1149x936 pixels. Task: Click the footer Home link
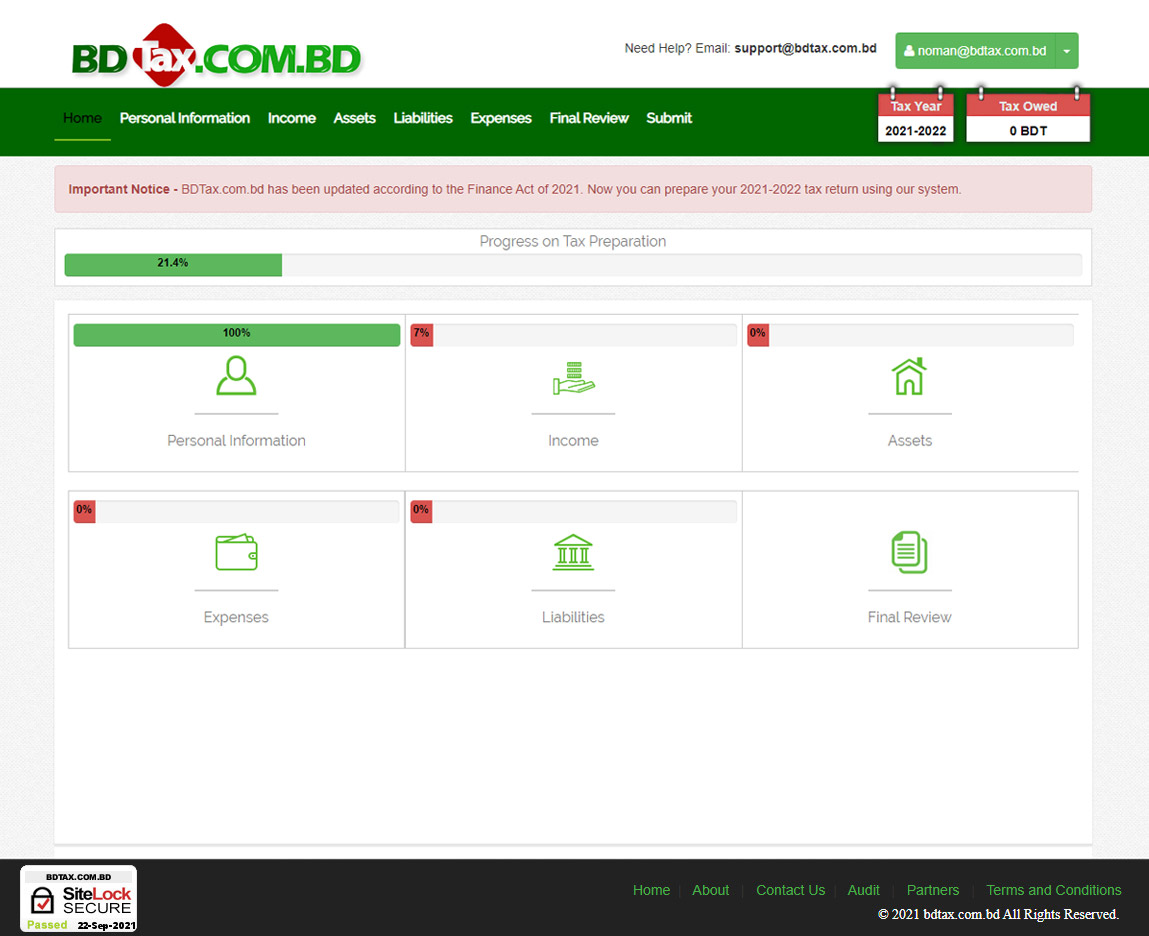[x=651, y=890]
